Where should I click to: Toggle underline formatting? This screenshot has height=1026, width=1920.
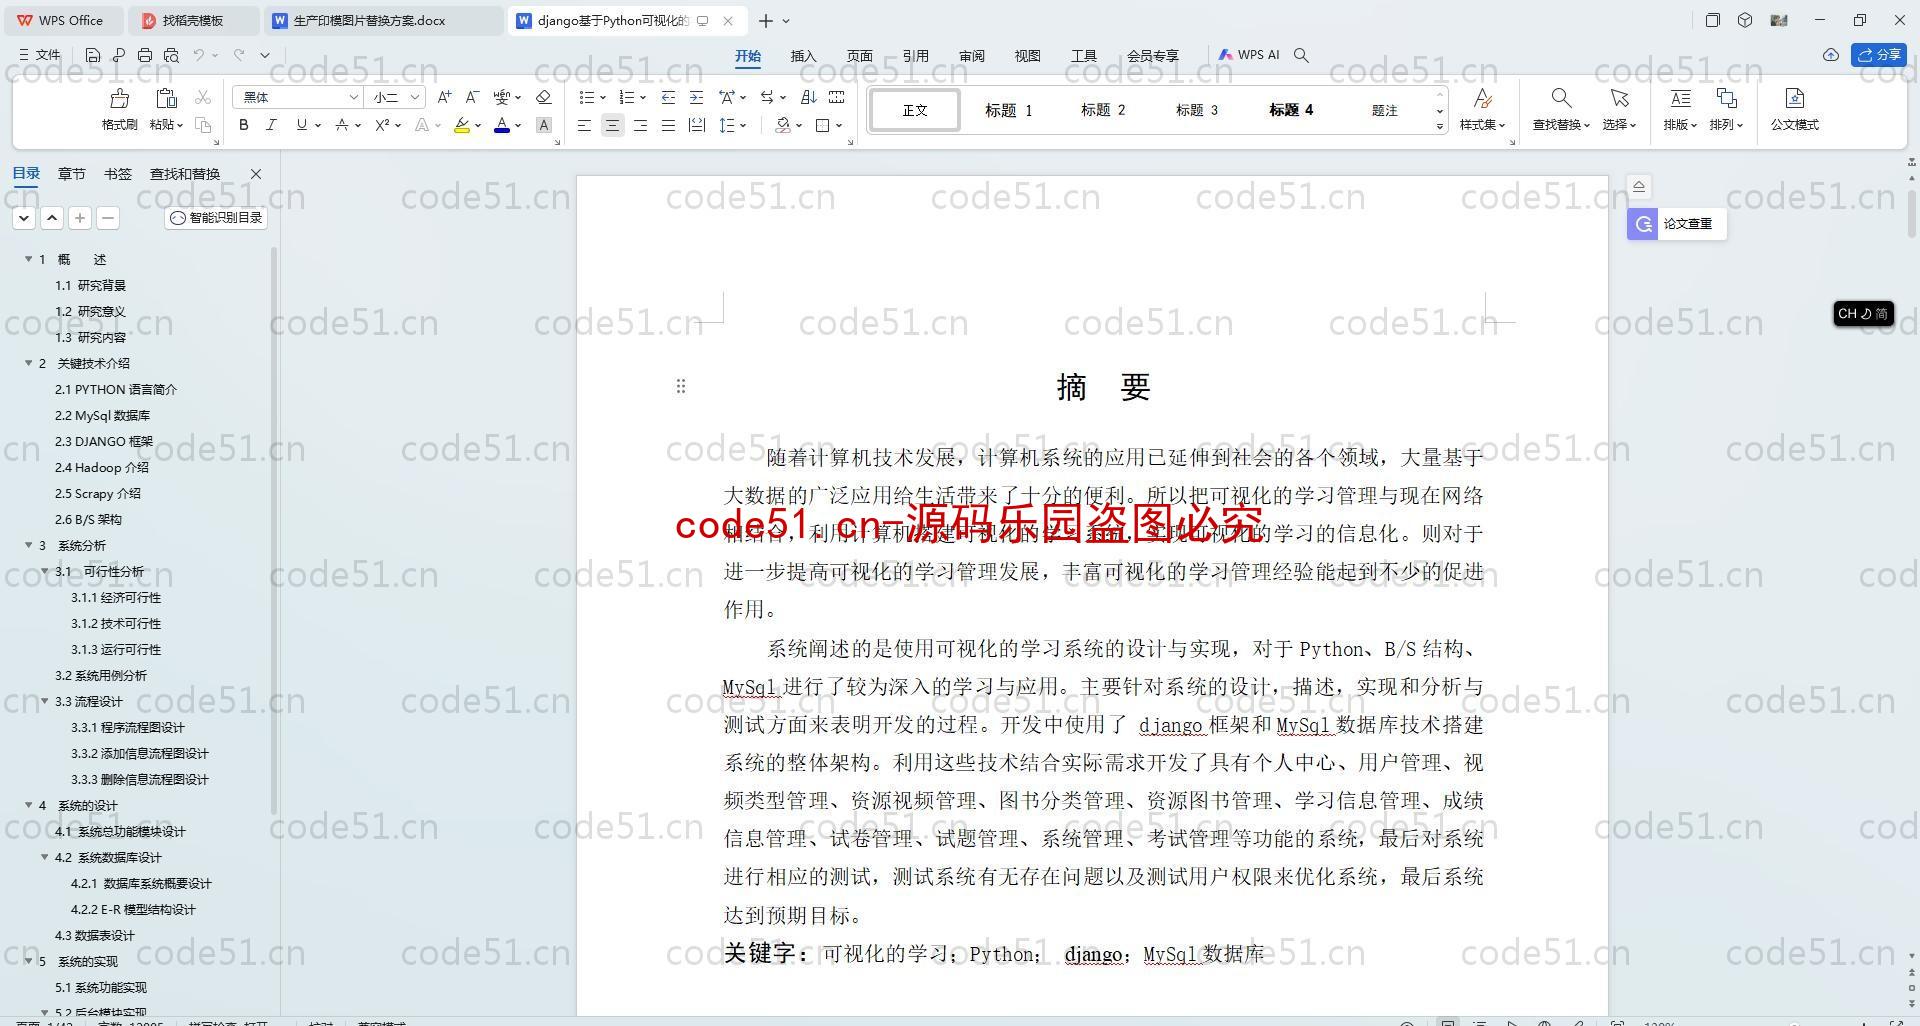(x=301, y=125)
